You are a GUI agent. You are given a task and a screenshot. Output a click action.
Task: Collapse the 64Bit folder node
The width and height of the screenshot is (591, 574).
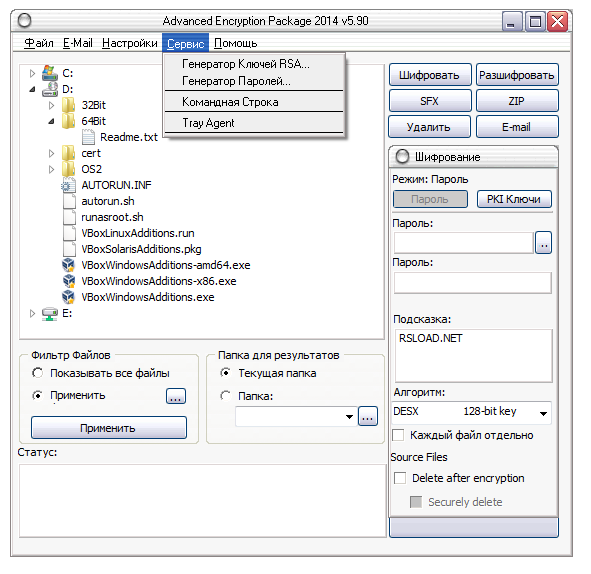(51, 121)
